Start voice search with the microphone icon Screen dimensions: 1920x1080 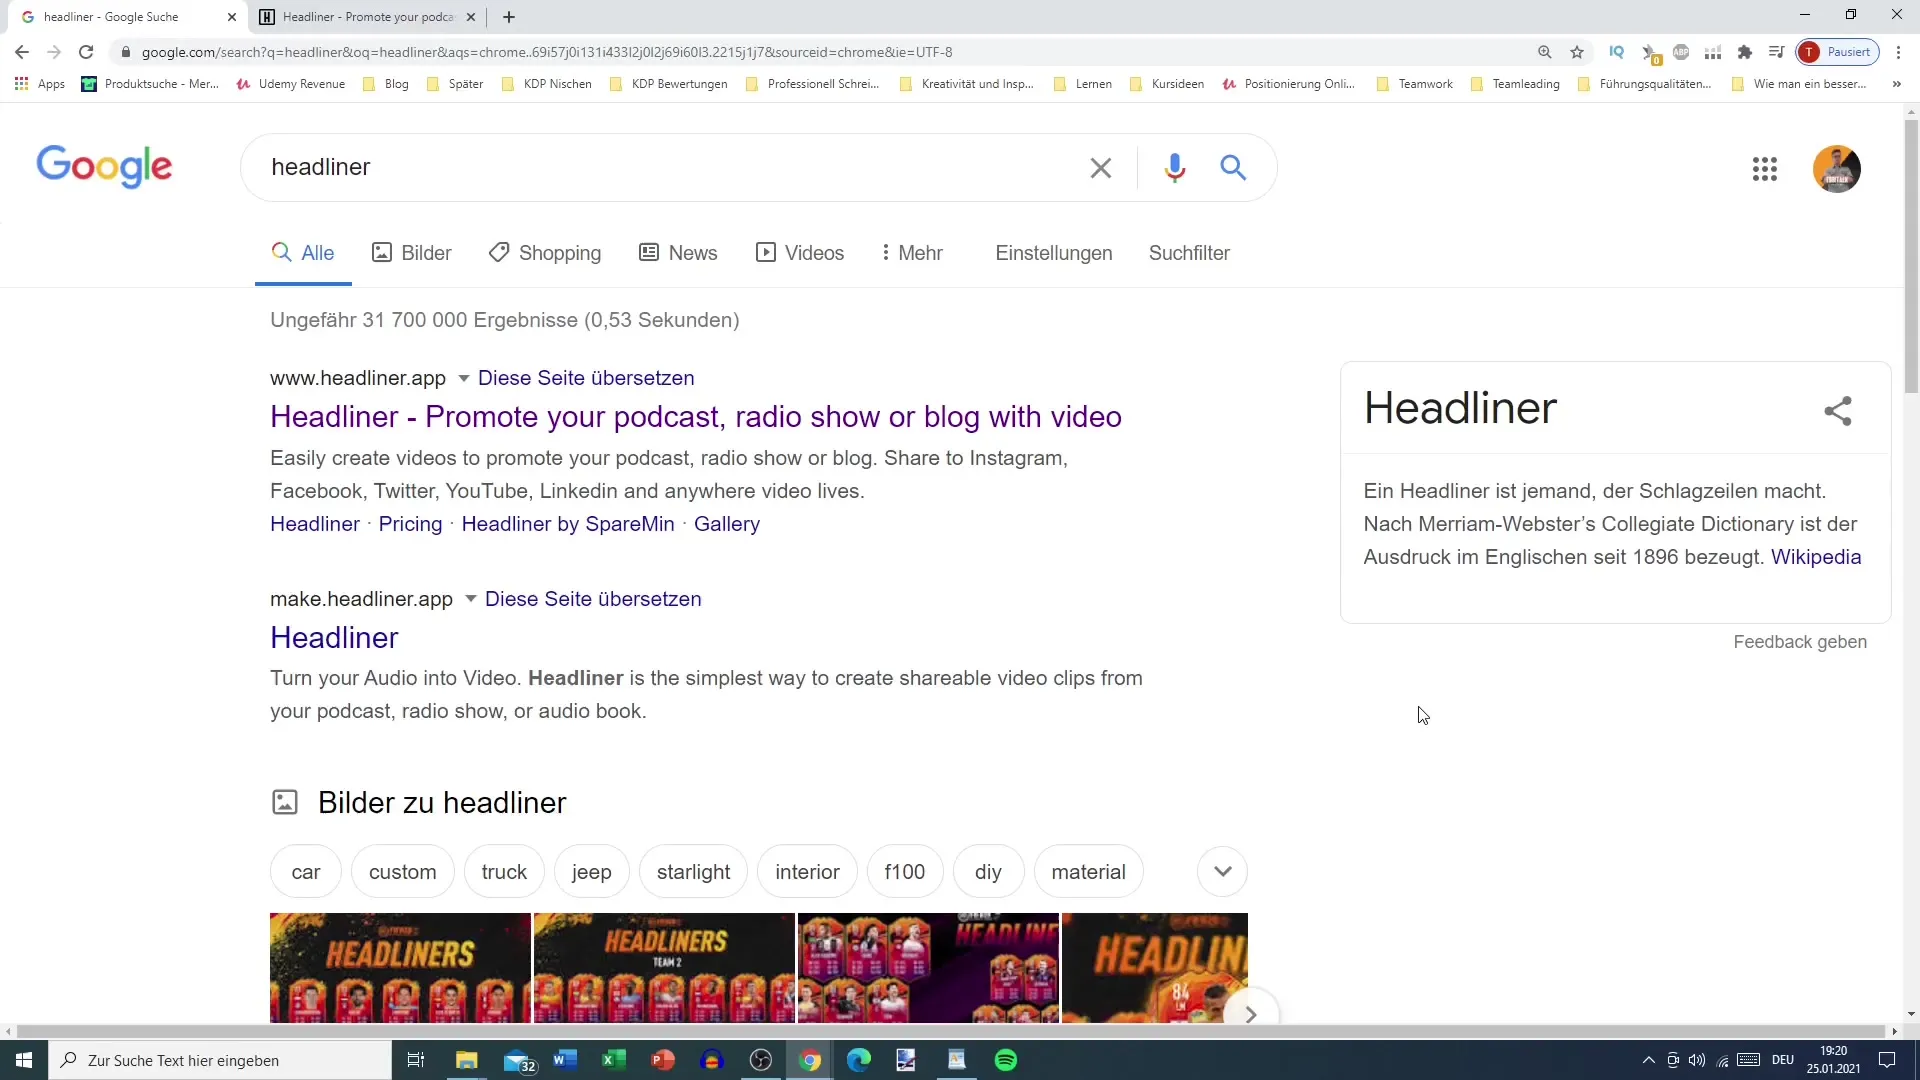(x=1175, y=168)
